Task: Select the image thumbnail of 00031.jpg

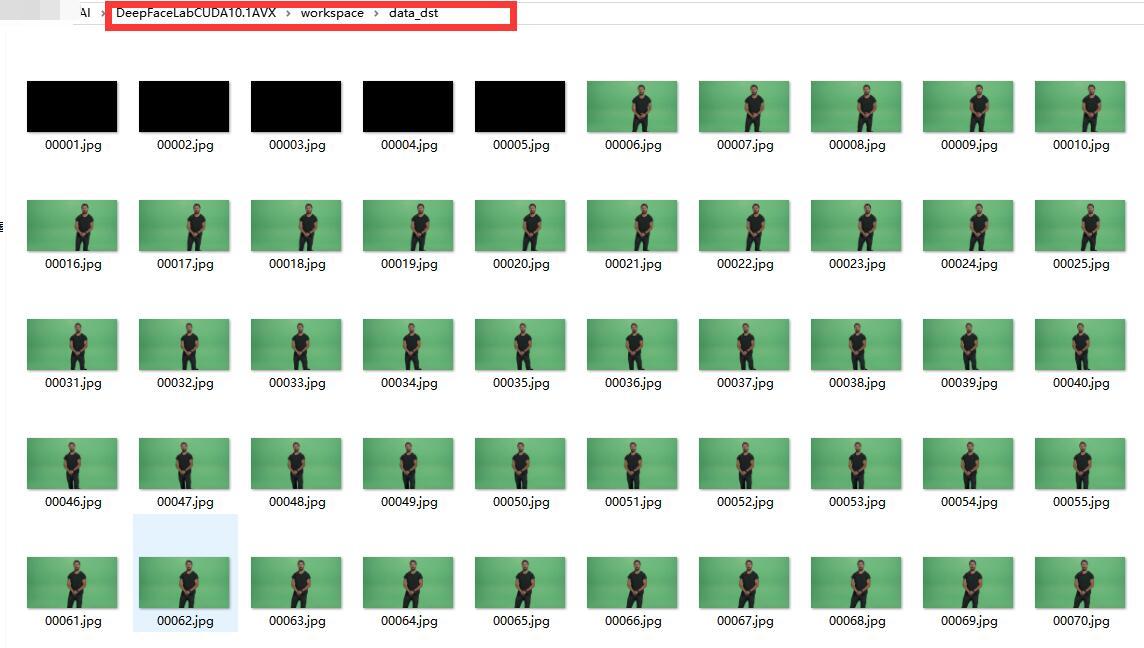Action: click(72, 344)
